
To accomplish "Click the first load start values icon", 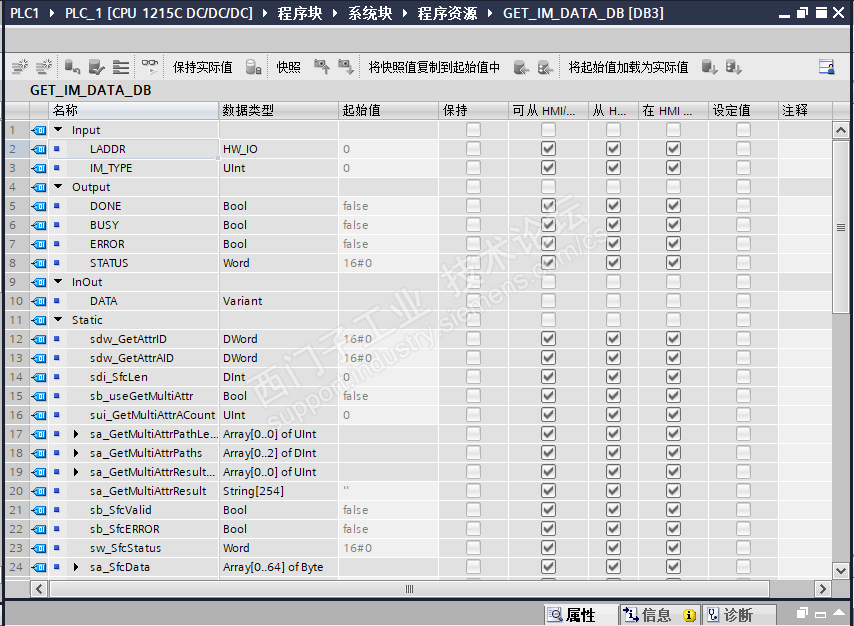I will [x=709, y=67].
